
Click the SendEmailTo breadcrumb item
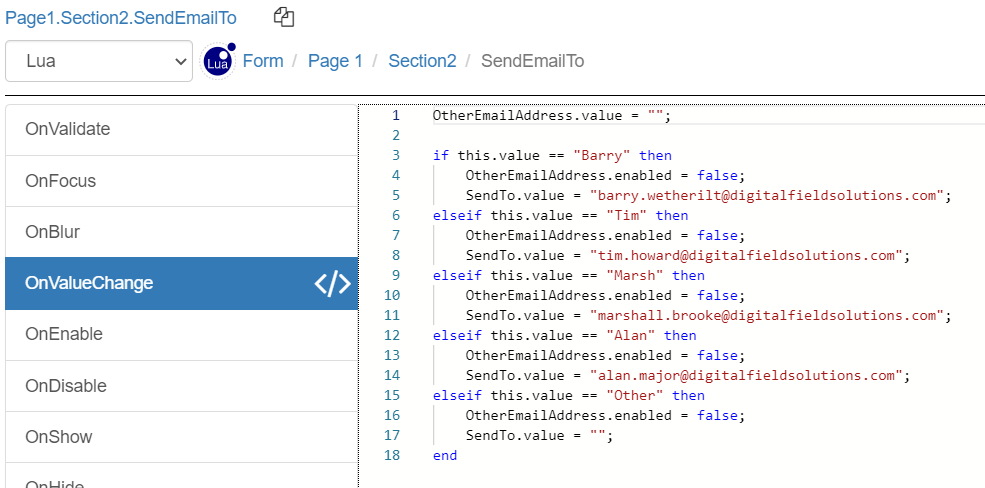532,61
